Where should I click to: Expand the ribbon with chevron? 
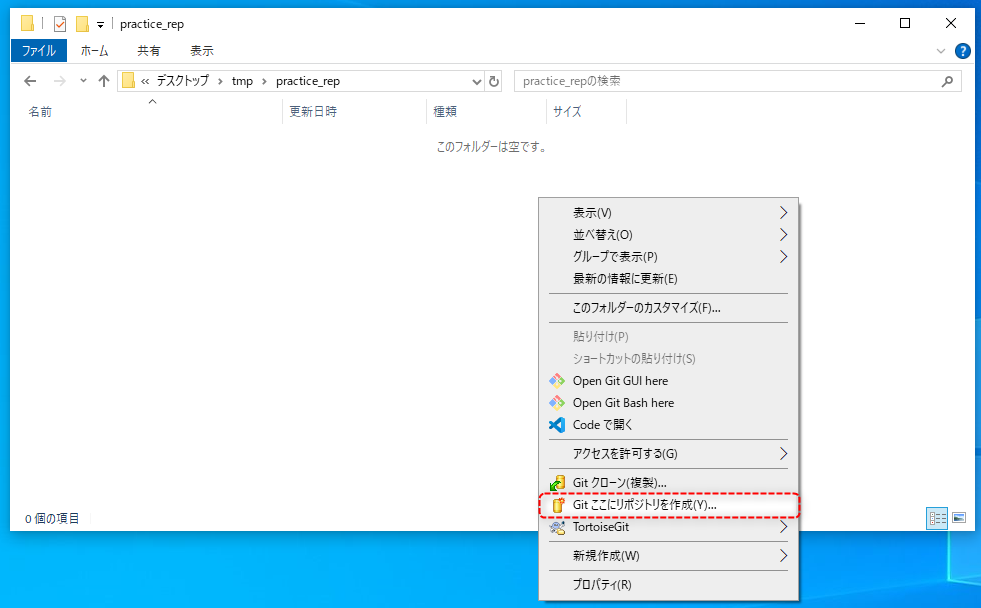(940, 51)
